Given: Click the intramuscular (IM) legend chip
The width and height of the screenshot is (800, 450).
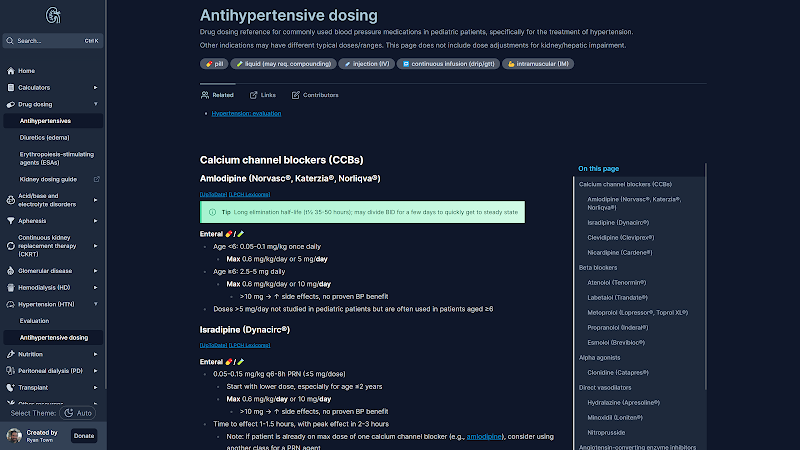Looking at the screenshot, I should pyautogui.click(x=538, y=64).
